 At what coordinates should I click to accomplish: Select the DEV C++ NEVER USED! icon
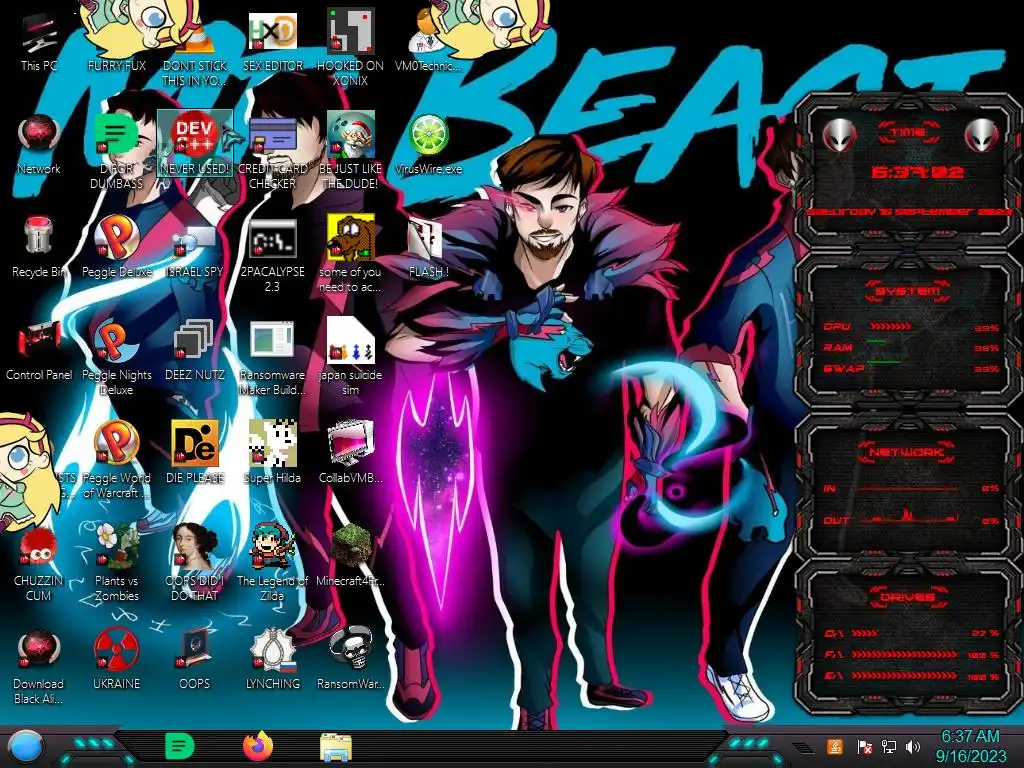[195, 144]
